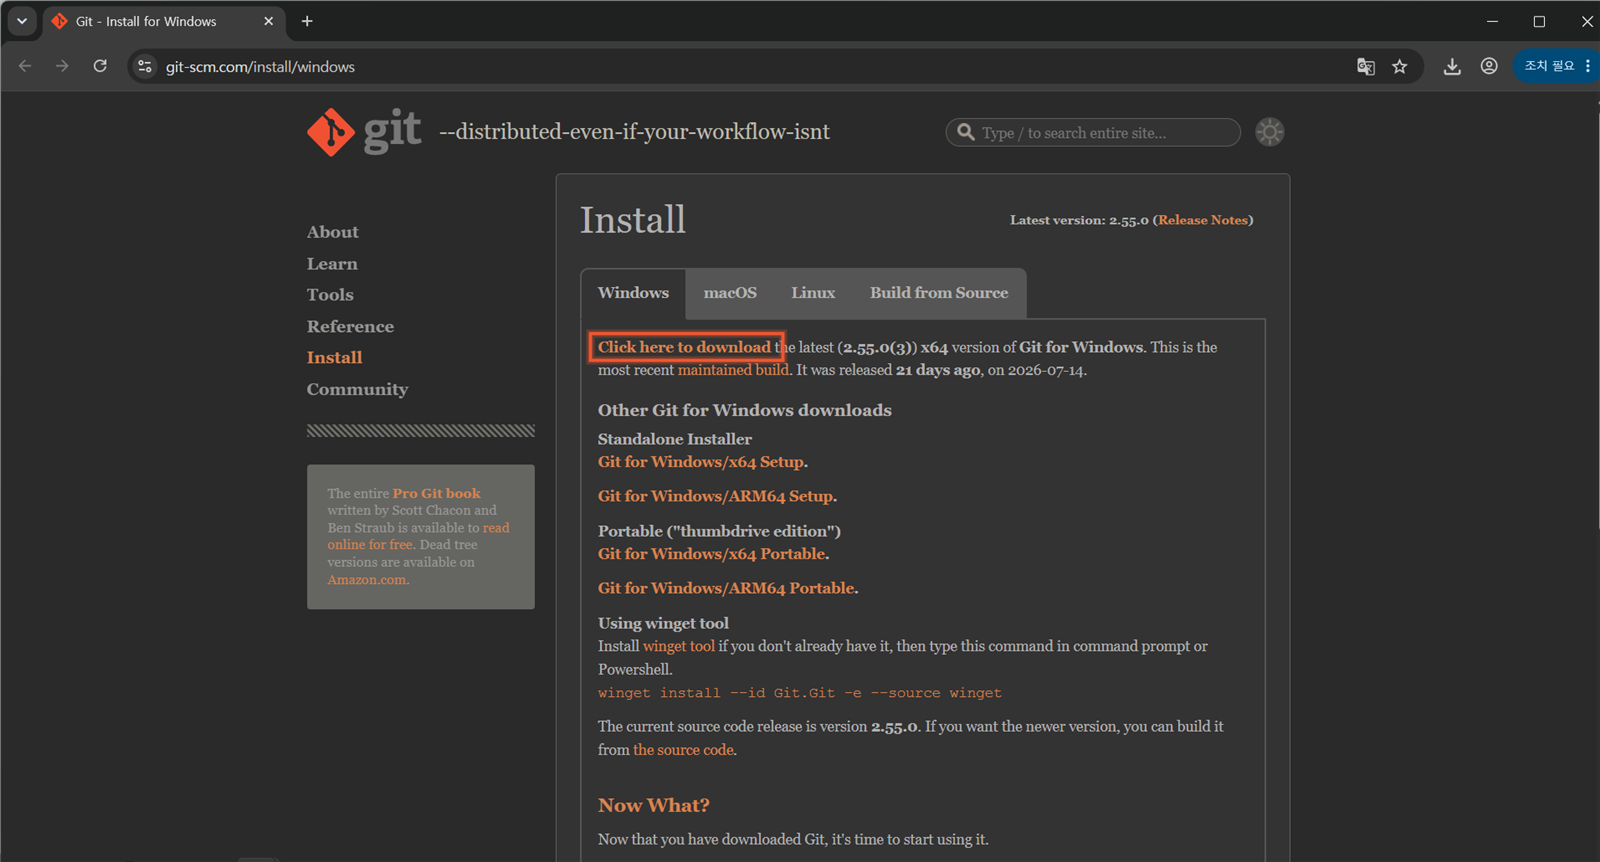Go back to the previous page
Viewport: 1600px width, 862px height.
click(25, 66)
